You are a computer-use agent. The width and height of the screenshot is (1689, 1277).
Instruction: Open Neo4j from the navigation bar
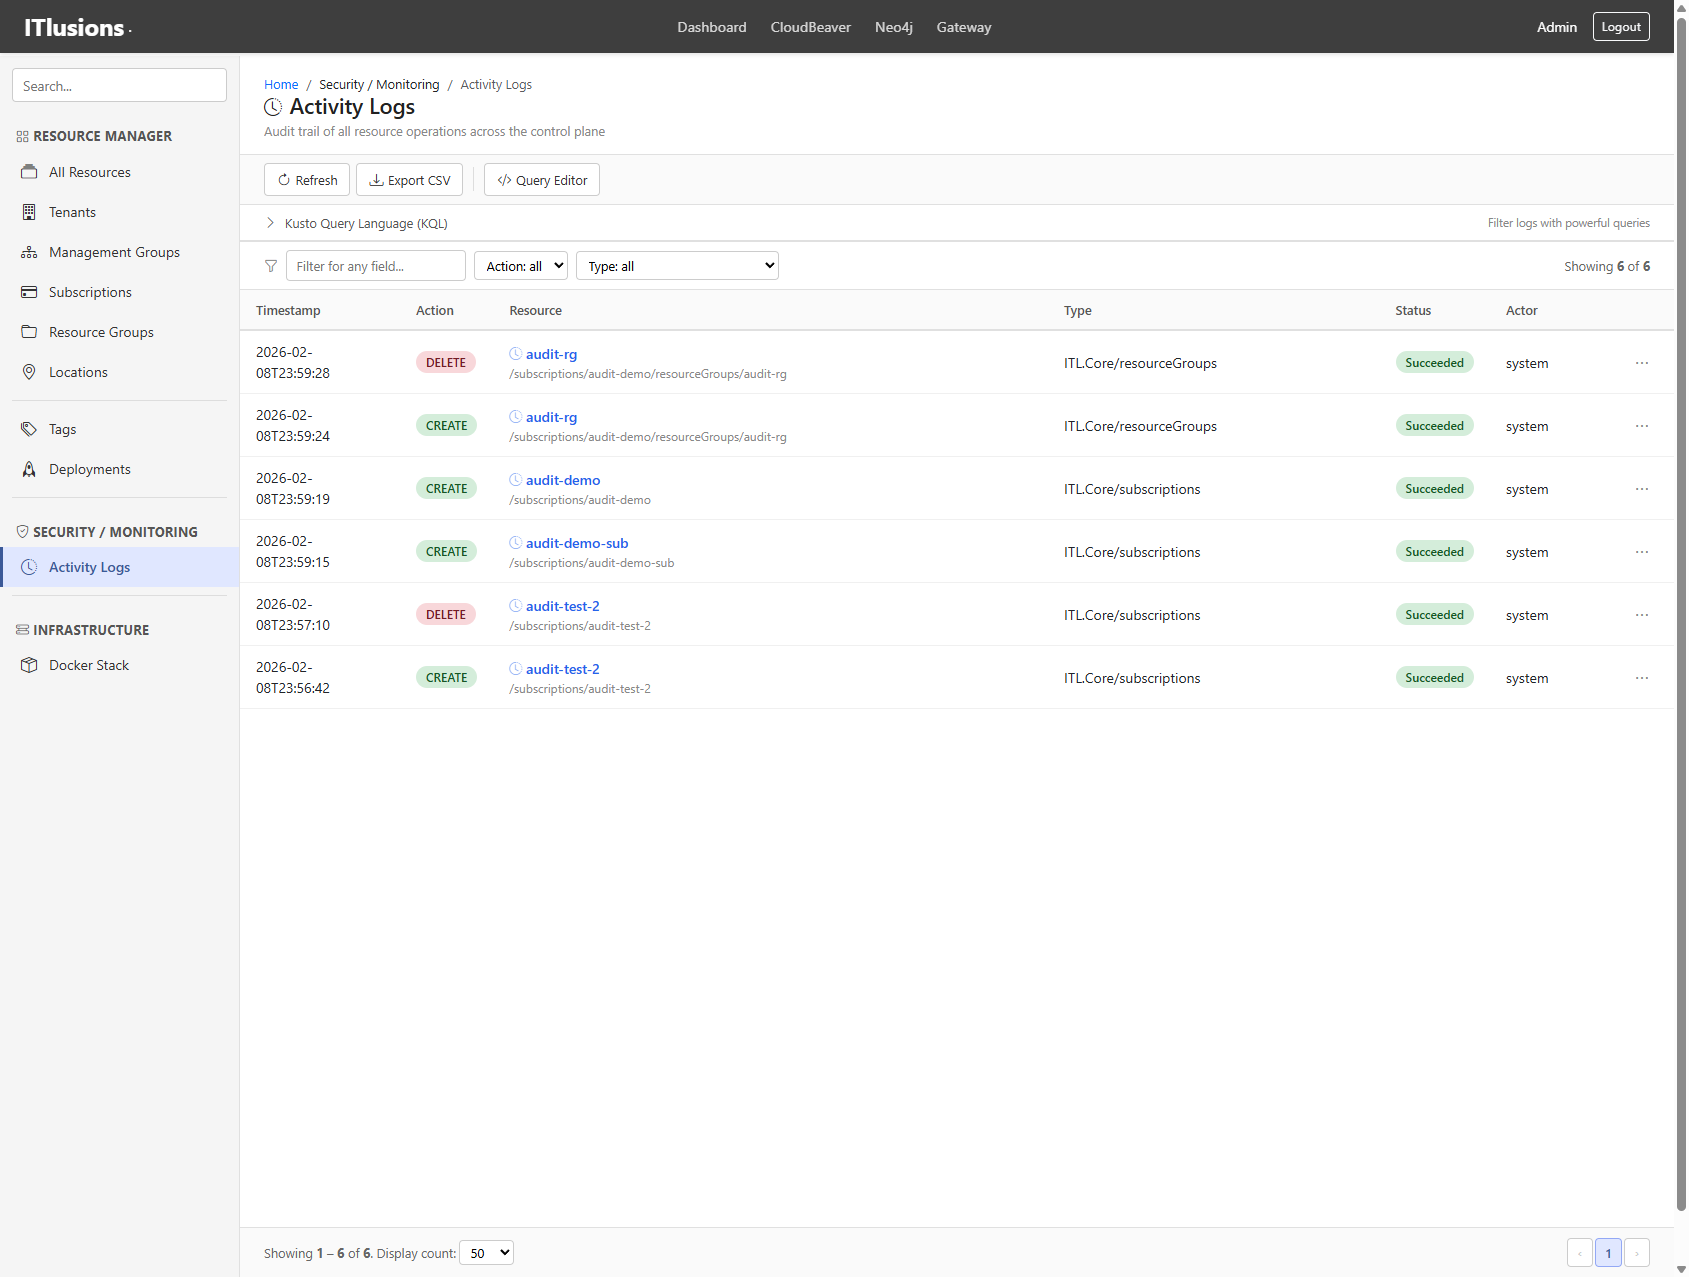coord(893,27)
